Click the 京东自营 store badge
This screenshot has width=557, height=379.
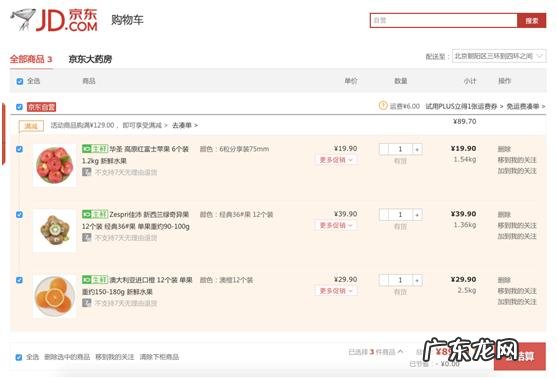coord(42,107)
